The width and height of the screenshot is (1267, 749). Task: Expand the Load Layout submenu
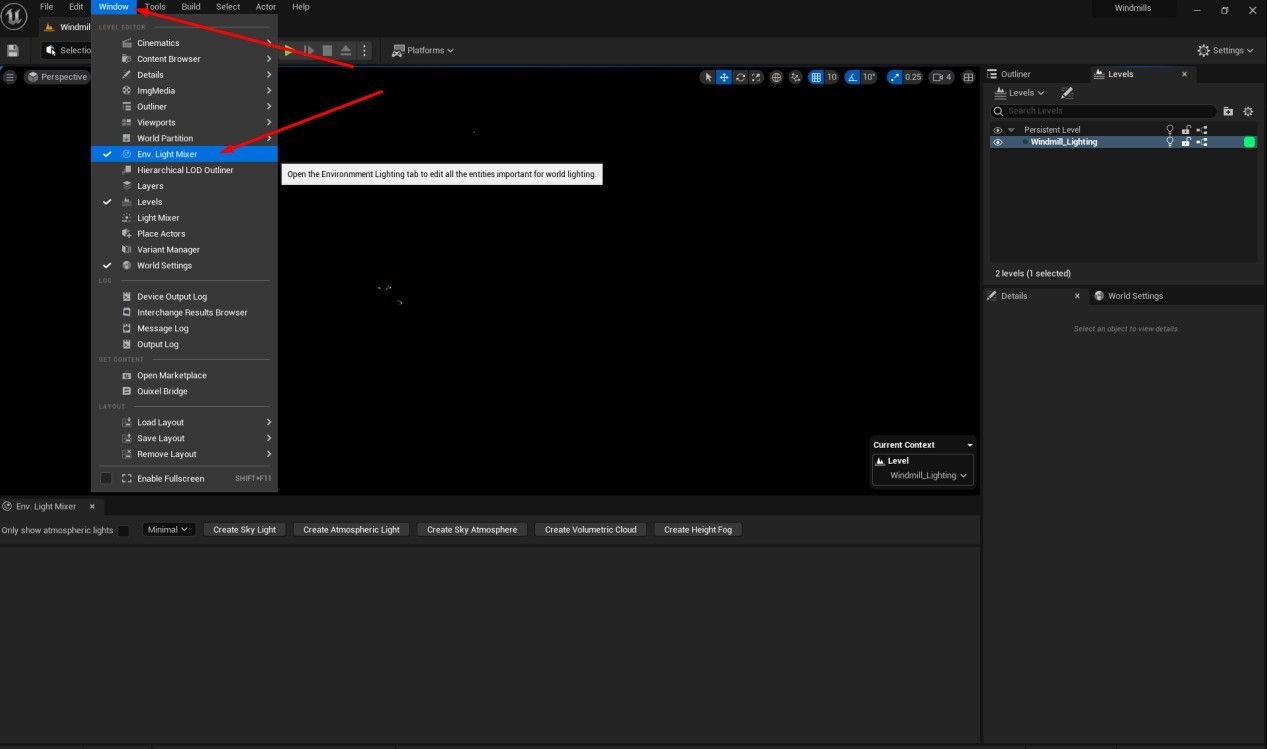184,422
